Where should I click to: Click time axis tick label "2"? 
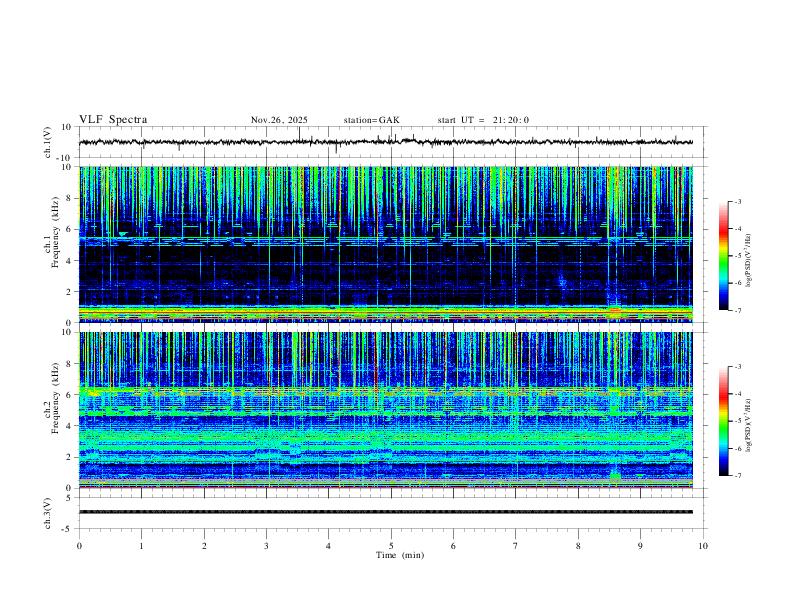coord(204,546)
